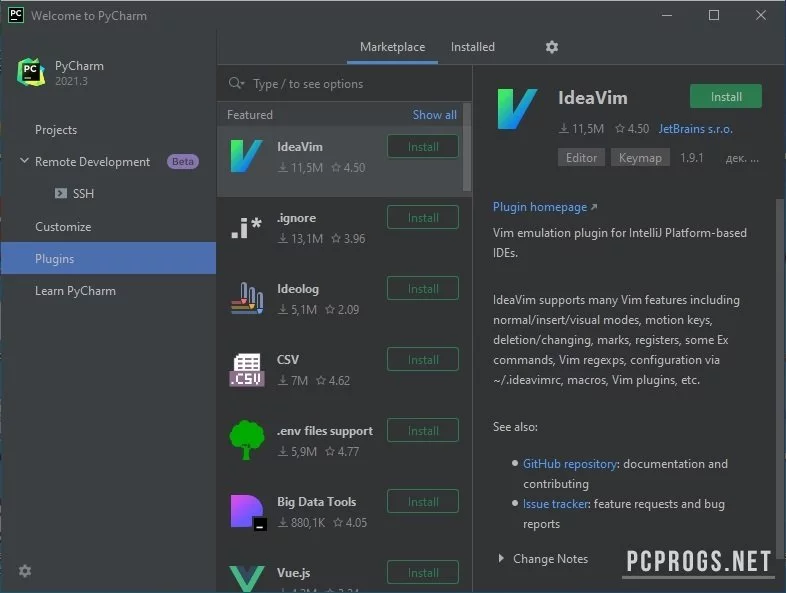Image resolution: width=786 pixels, height=593 pixels.
Task: Install the Ideolog plugin
Action: [x=423, y=289]
